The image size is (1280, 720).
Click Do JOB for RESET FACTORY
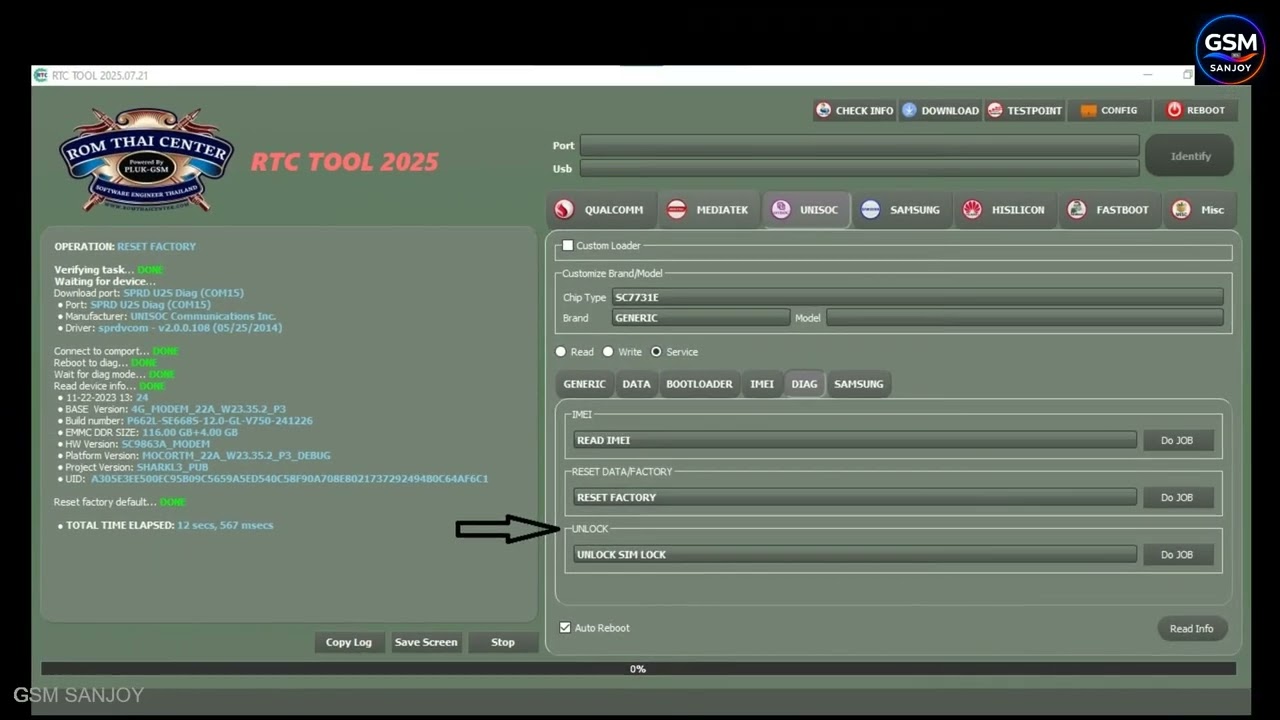tap(1177, 497)
